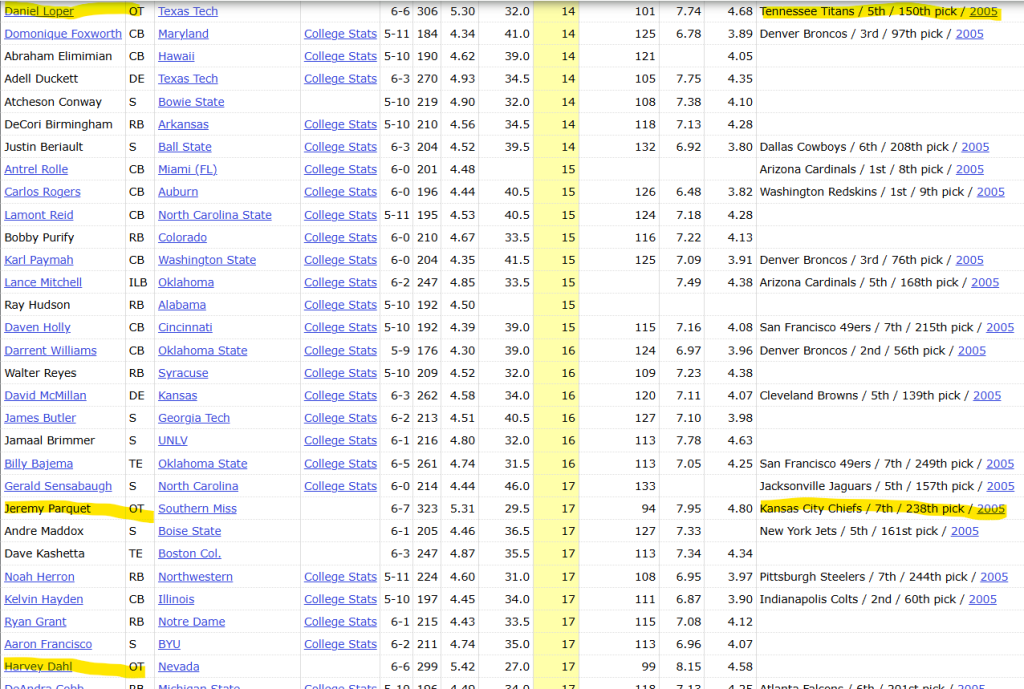1024x689 pixels.
Task: Open the 2005 link for Pittsburgh Steelers
Action: (994, 577)
